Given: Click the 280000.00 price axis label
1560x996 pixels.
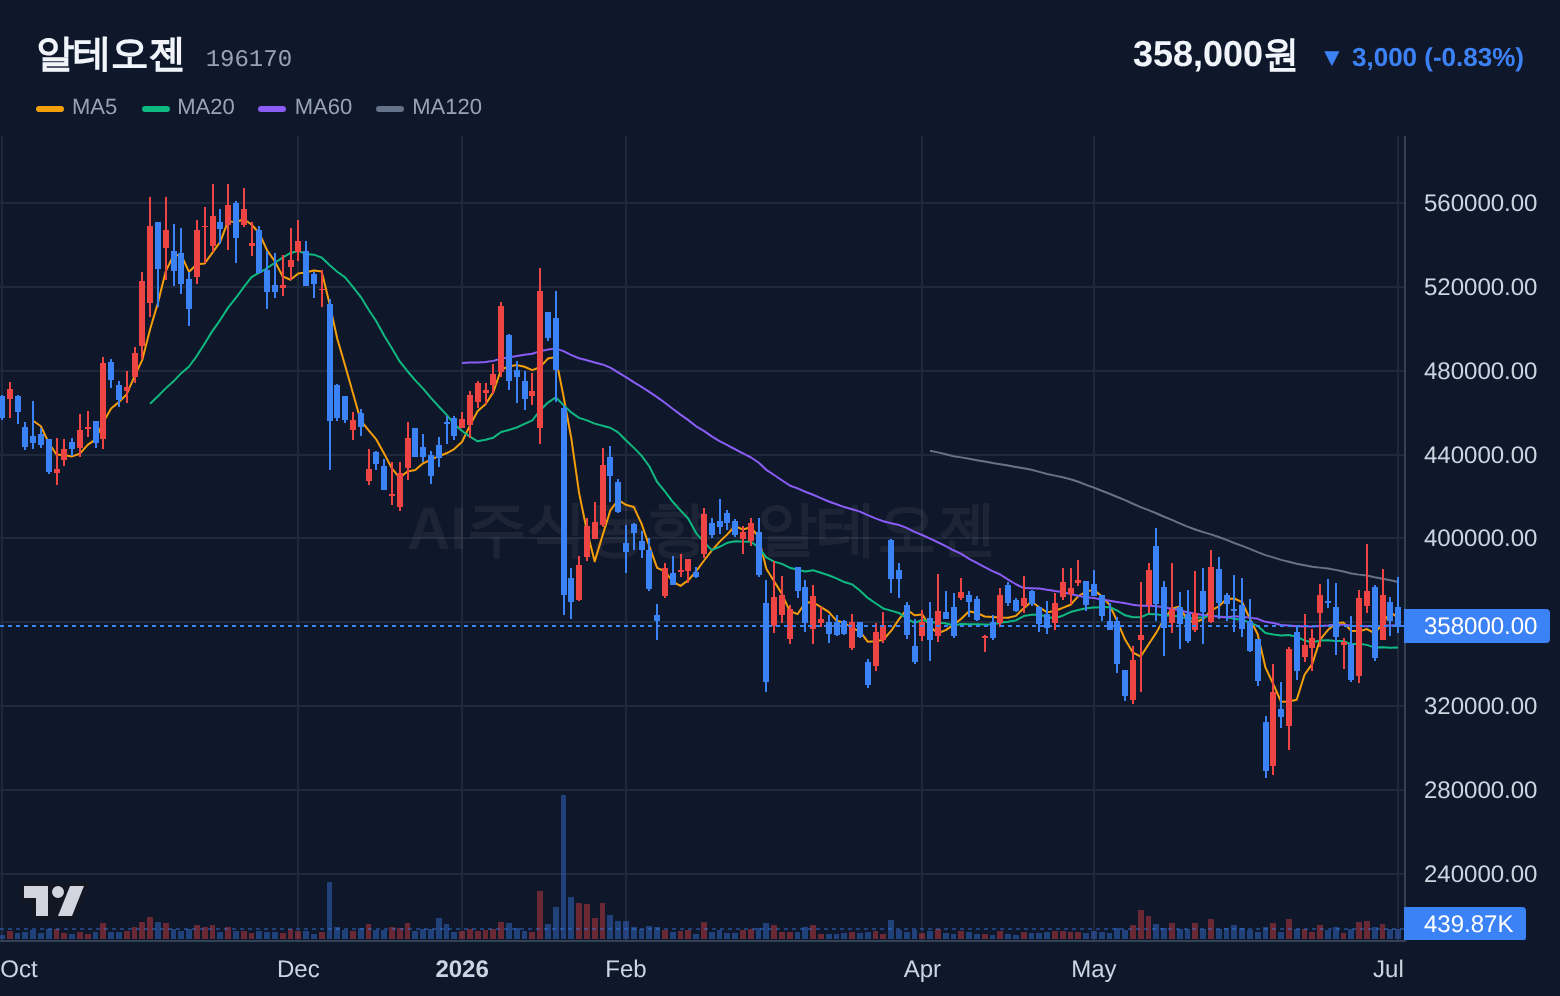Looking at the screenshot, I should click(x=1480, y=790).
